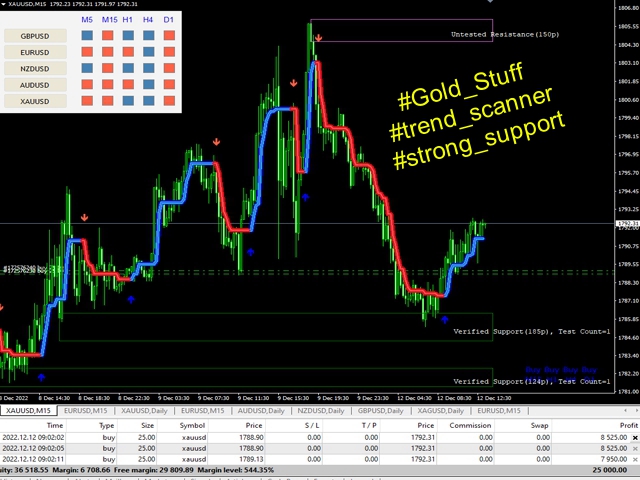Click the D1 timeframe column header
Image resolution: width=640 pixels, height=480 pixels.
coord(169,20)
